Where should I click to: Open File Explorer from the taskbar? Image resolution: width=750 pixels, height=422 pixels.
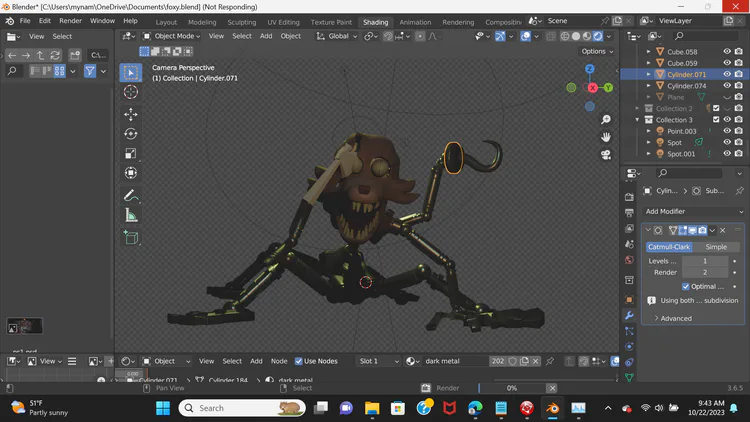372,408
